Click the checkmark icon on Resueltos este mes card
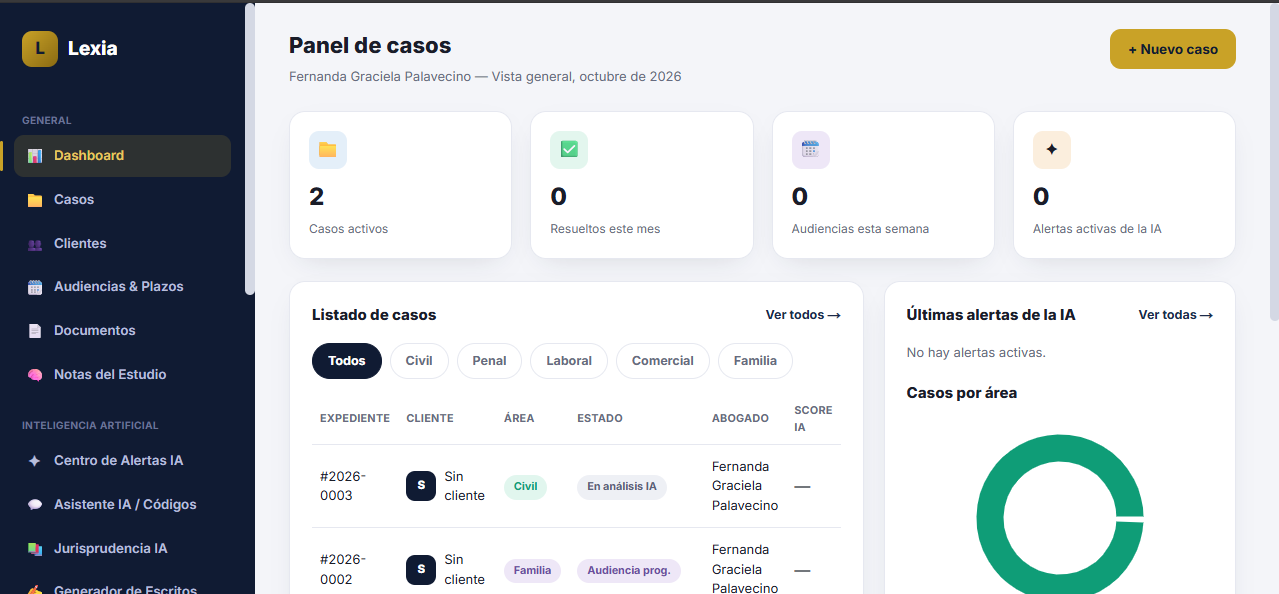 569,150
